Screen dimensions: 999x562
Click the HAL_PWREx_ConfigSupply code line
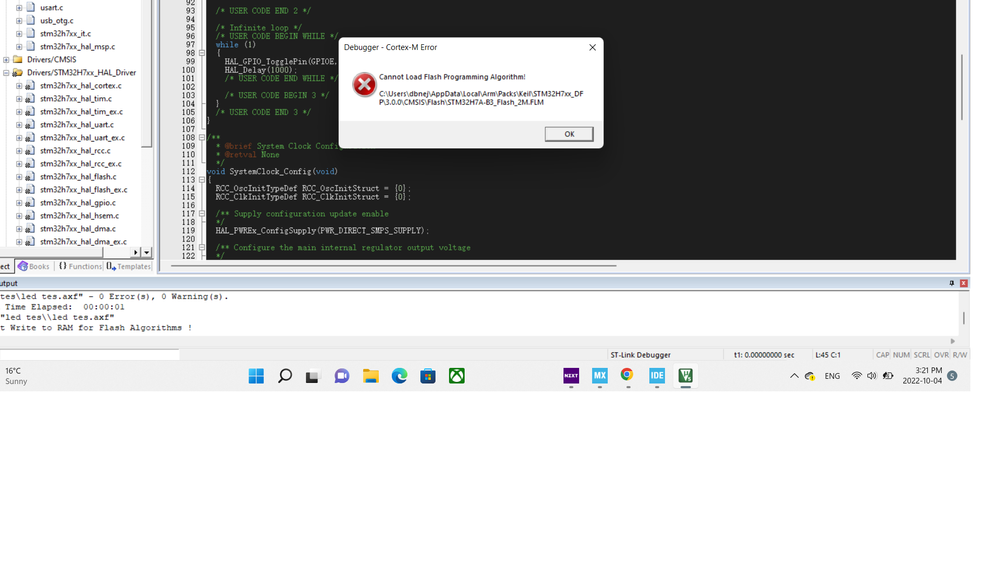322,231
